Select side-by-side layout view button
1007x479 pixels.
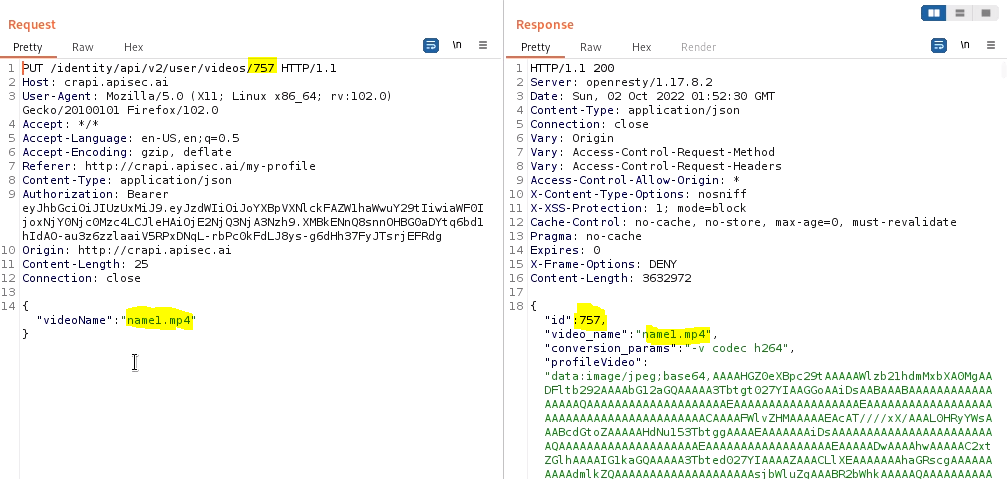click(x=935, y=13)
